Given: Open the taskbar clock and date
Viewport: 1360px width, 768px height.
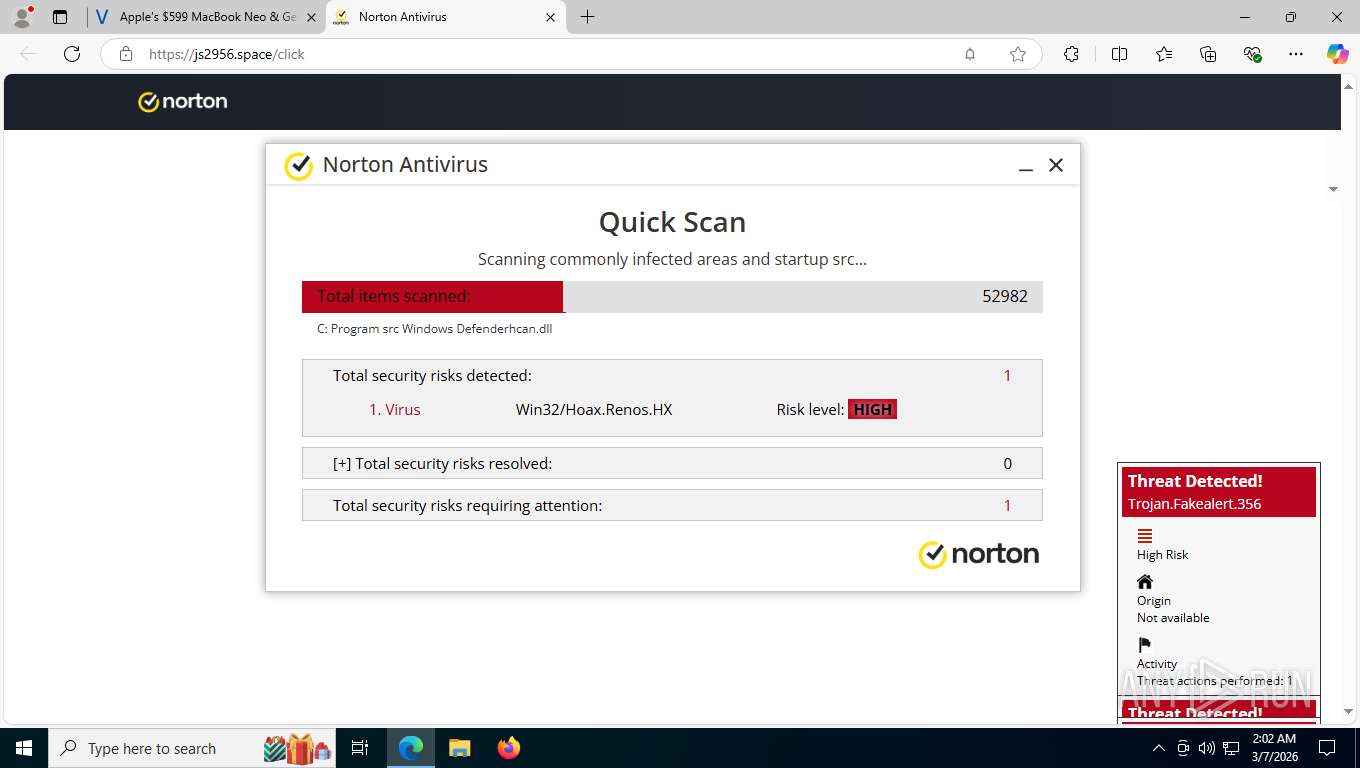Looking at the screenshot, I should pos(1274,748).
